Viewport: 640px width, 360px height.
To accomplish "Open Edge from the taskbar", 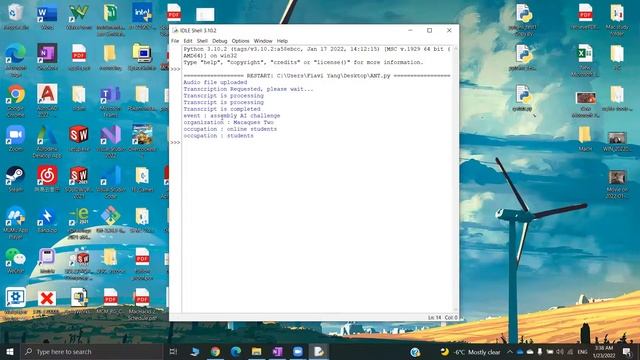I will coord(236,351).
